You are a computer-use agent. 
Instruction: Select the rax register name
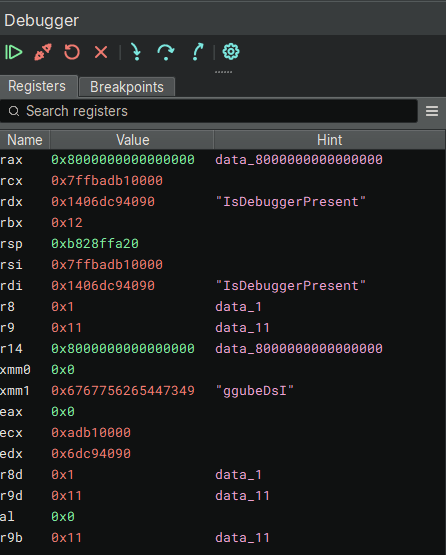(x=11, y=160)
